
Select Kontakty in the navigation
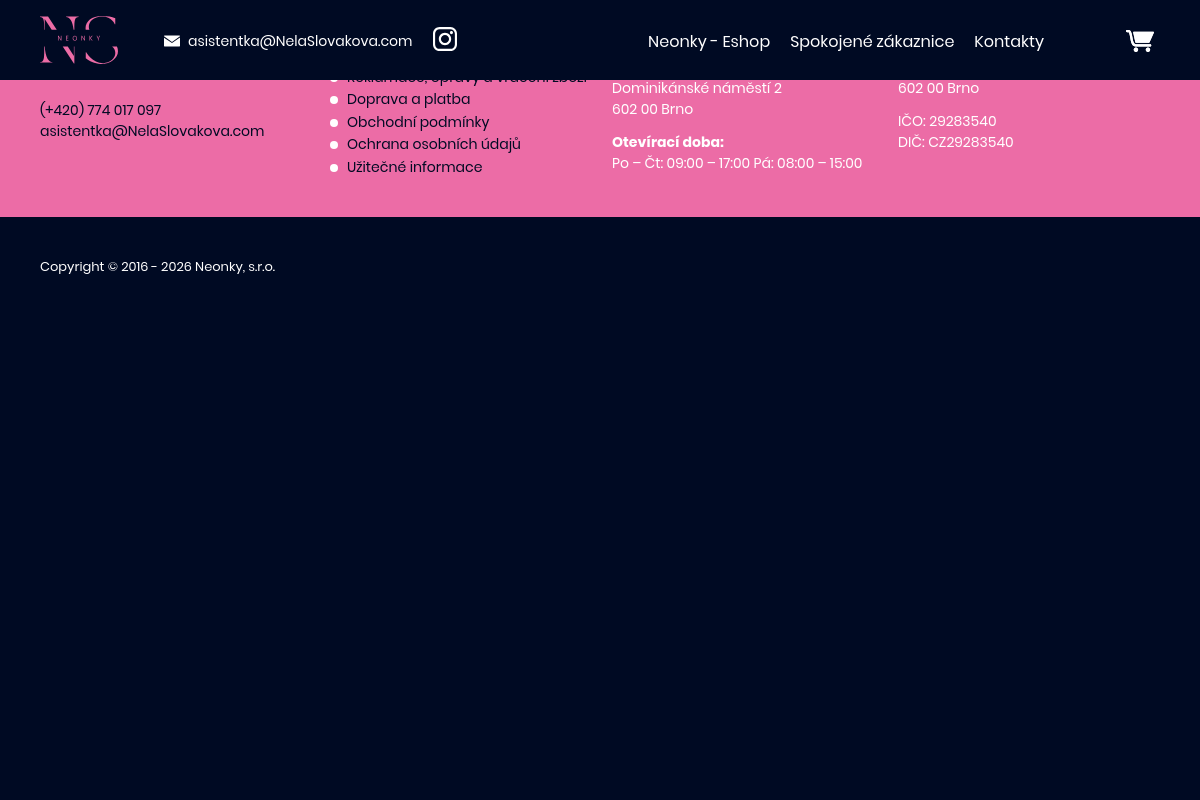pyautogui.click(x=1008, y=42)
